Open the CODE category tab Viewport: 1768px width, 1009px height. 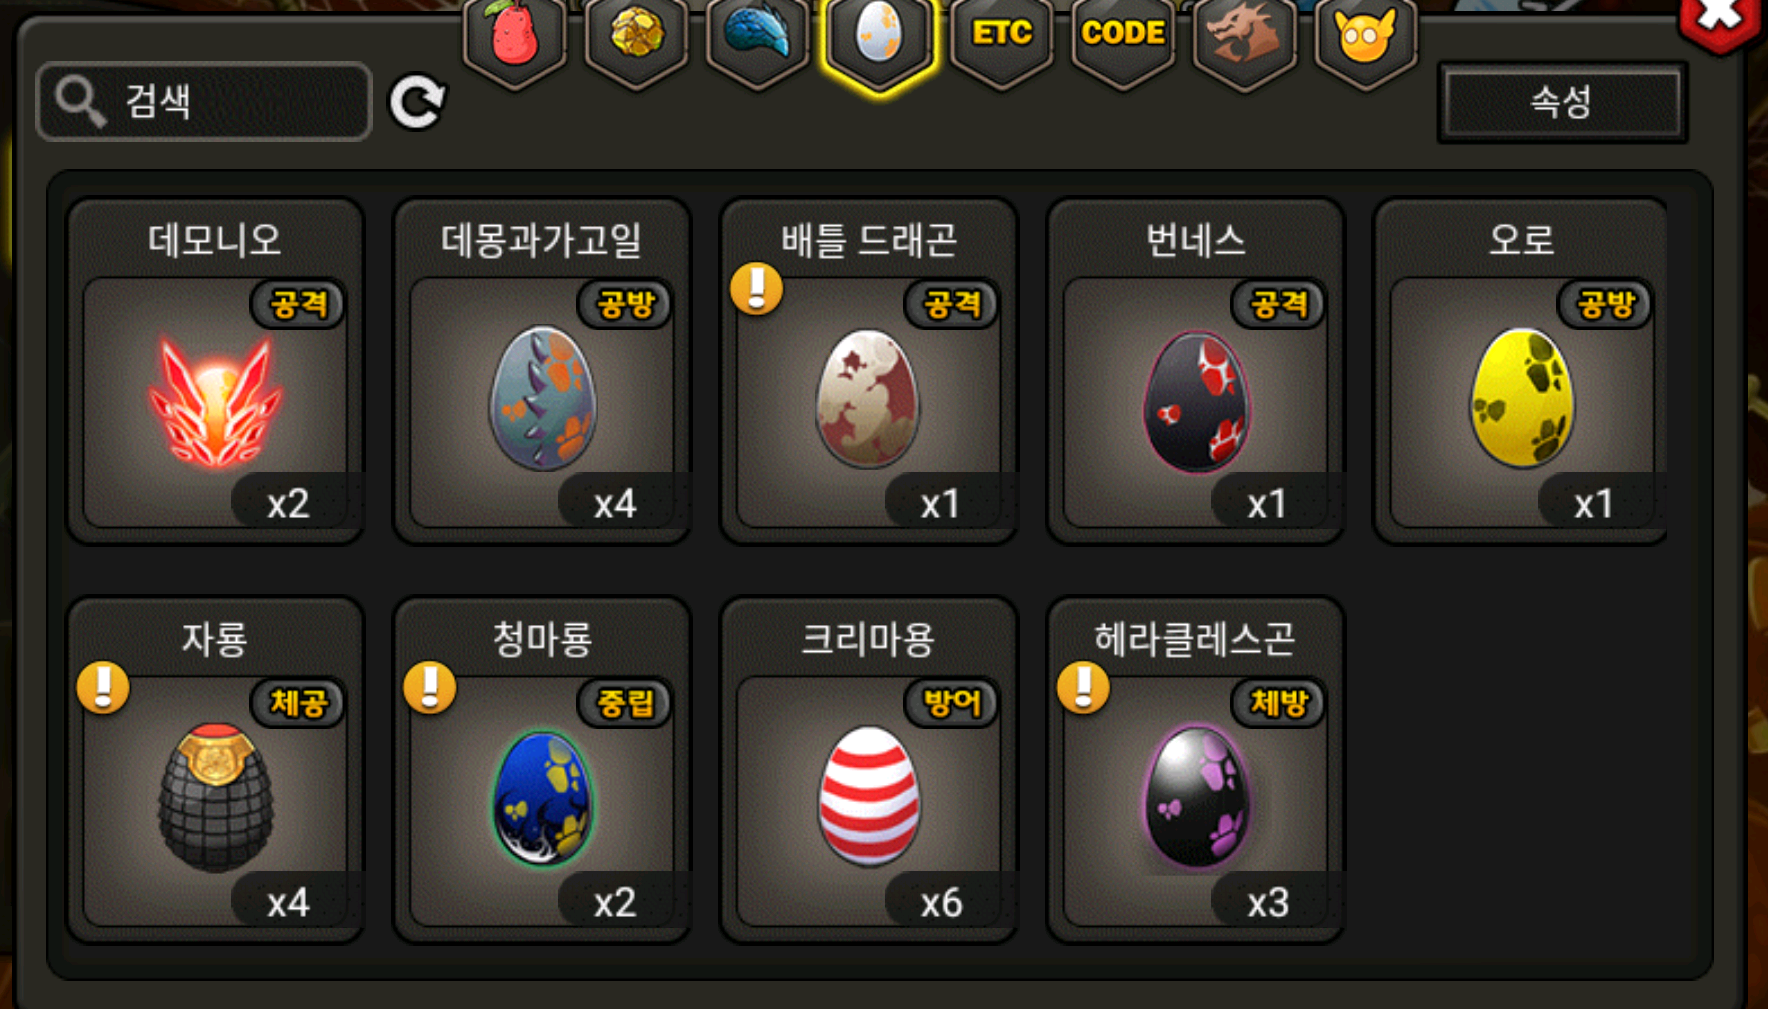click(1123, 40)
